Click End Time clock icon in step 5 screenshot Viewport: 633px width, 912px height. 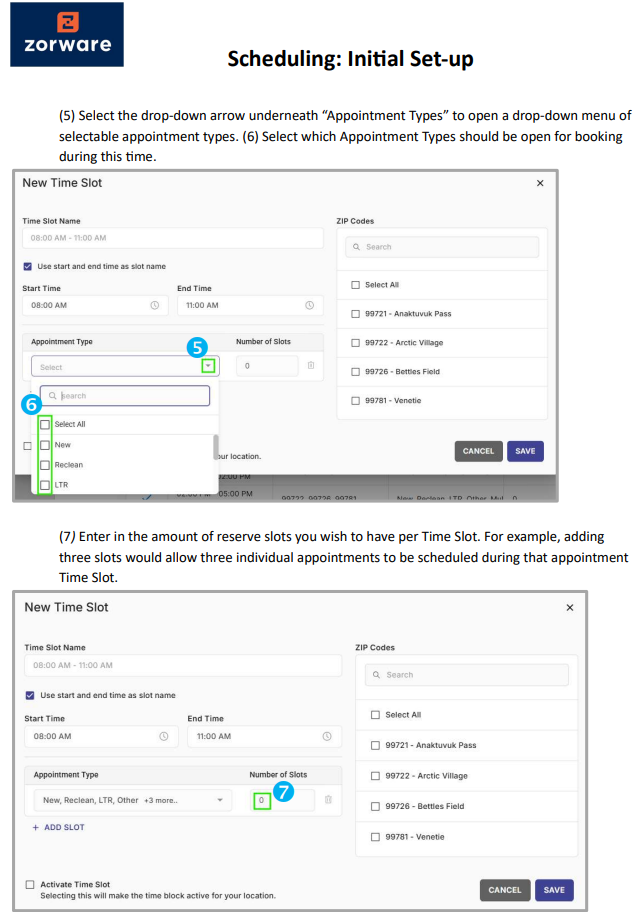click(310, 305)
